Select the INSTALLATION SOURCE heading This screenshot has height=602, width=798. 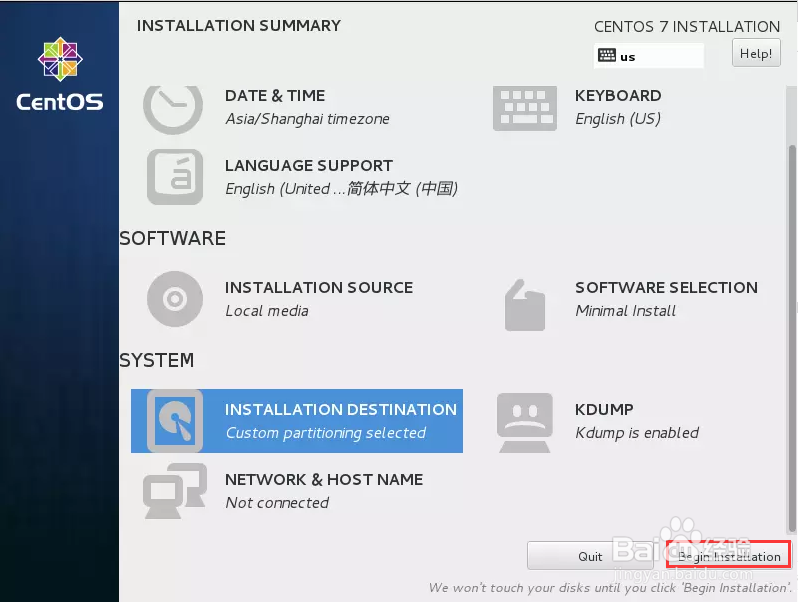319,288
